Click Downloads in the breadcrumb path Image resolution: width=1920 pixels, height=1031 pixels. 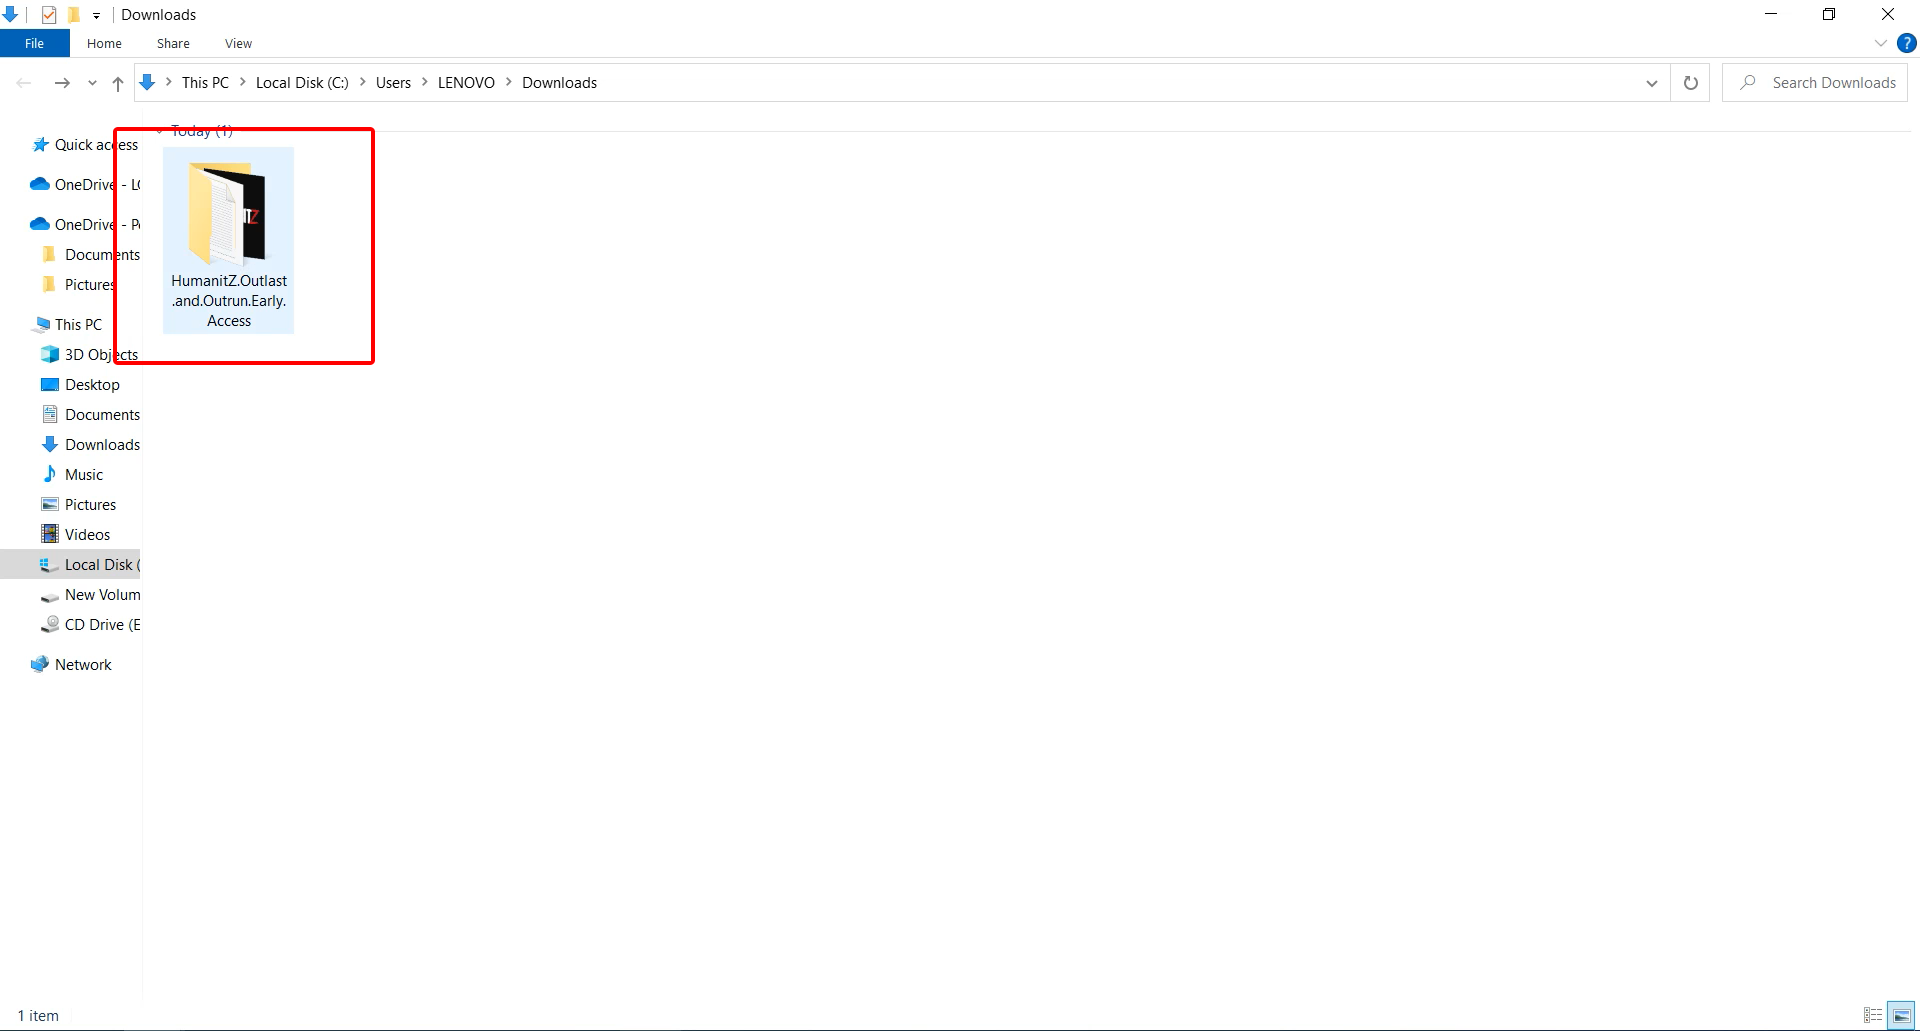(559, 83)
